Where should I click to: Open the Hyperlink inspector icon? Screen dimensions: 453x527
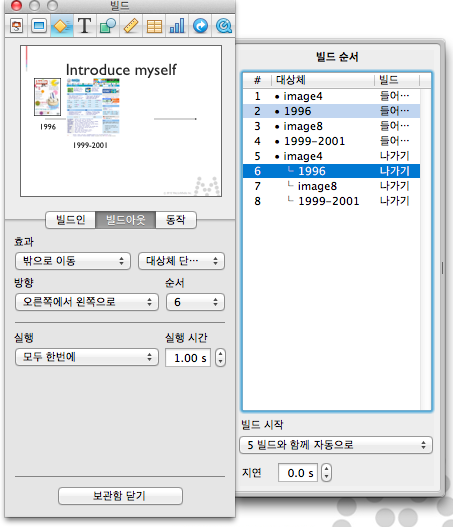point(200,26)
